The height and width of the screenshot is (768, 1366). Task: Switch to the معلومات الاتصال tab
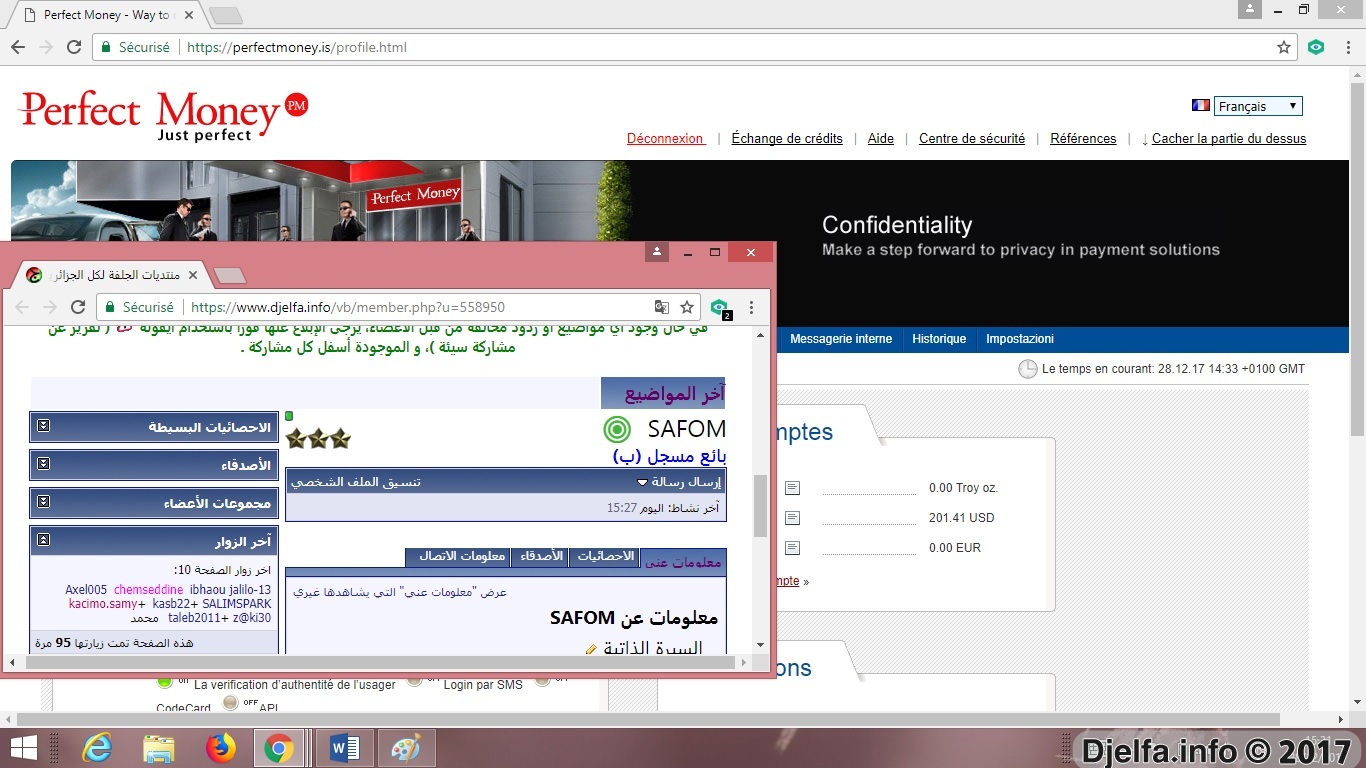pos(458,557)
